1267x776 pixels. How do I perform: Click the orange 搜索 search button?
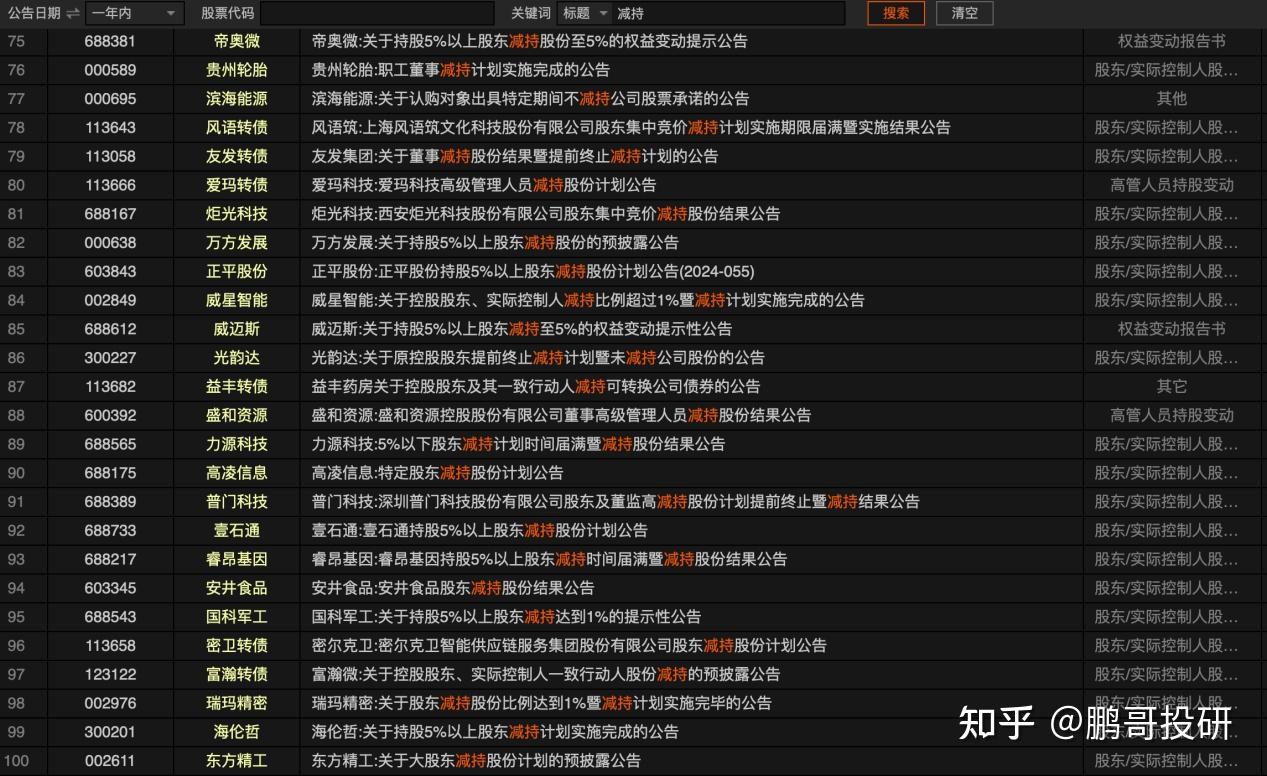click(x=895, y=13)
